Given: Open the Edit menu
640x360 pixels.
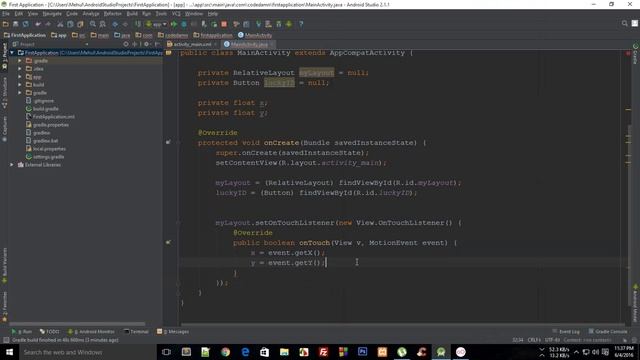Looking at the screenshot, I should (x=19, y=13).
